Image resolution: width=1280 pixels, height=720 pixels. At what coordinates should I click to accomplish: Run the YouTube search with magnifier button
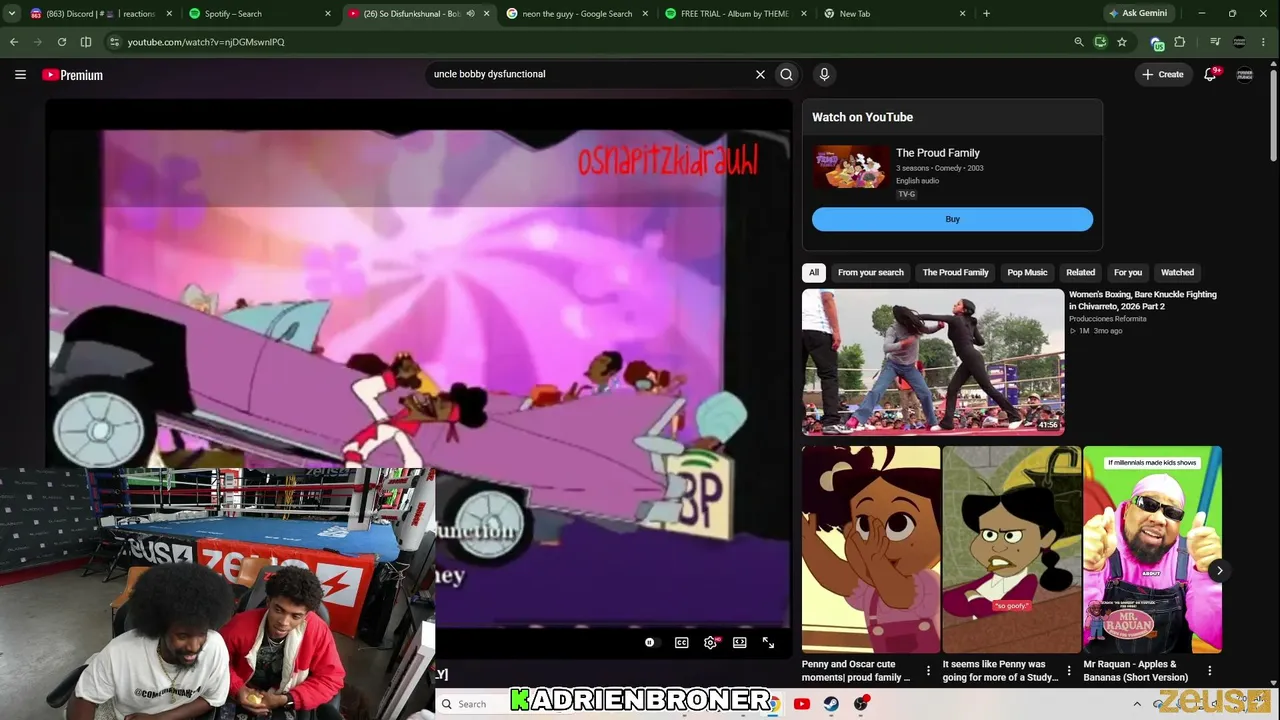[x=787, y=74]
